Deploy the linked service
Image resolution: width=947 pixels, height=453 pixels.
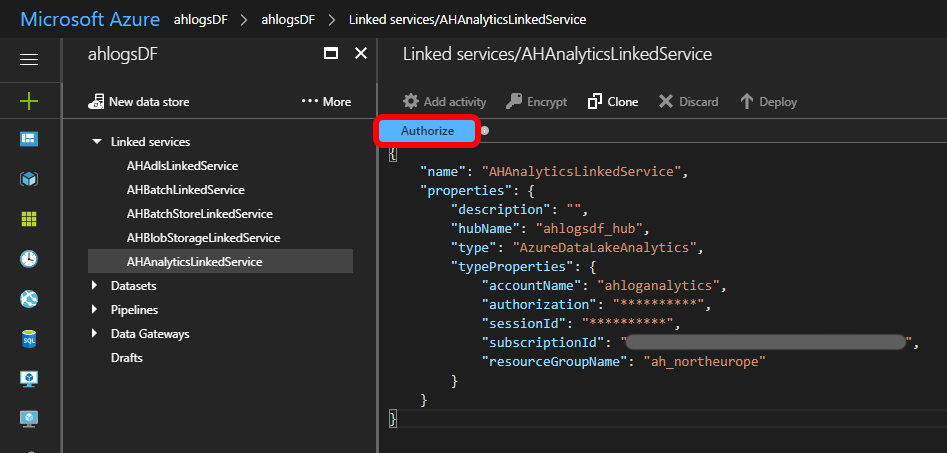click(768, 101)
